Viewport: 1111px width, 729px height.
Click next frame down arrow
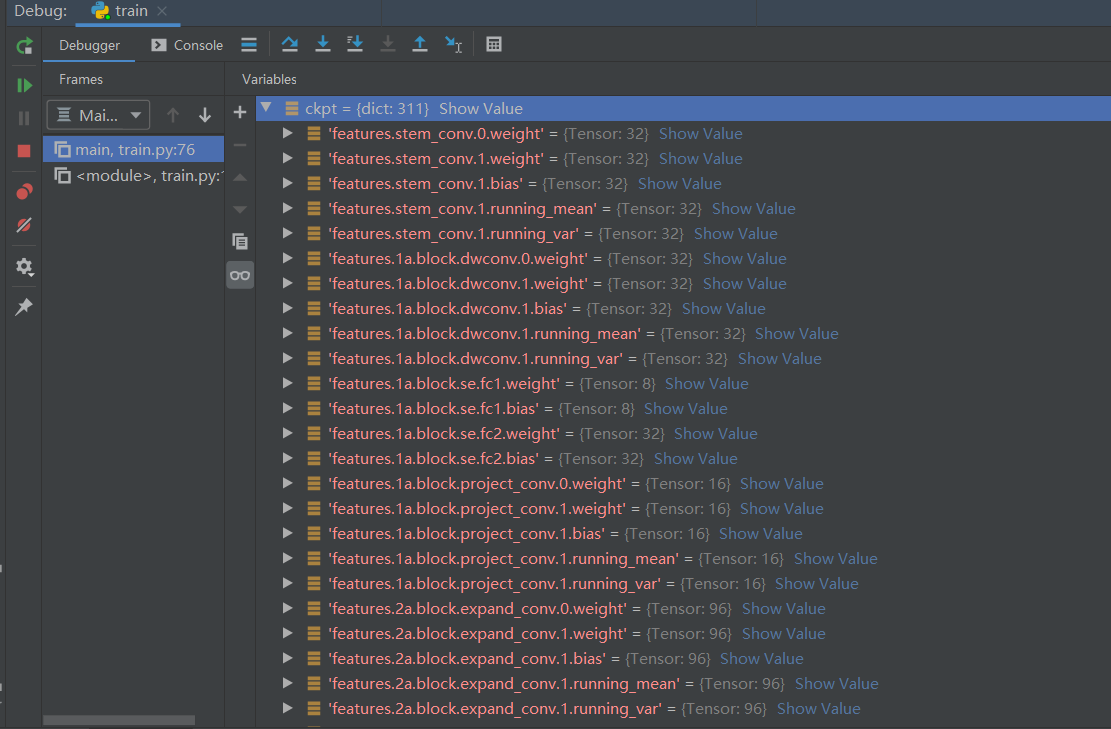205,115
